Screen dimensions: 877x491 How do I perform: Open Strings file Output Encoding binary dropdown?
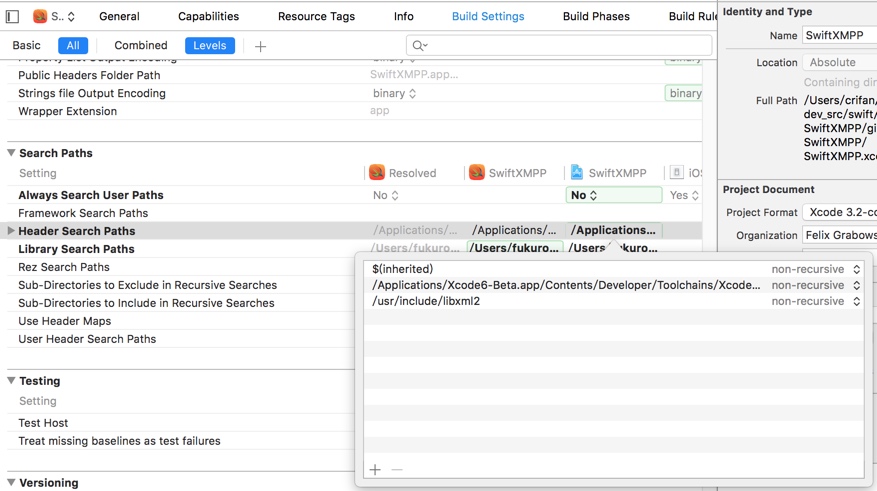[394, 93]
